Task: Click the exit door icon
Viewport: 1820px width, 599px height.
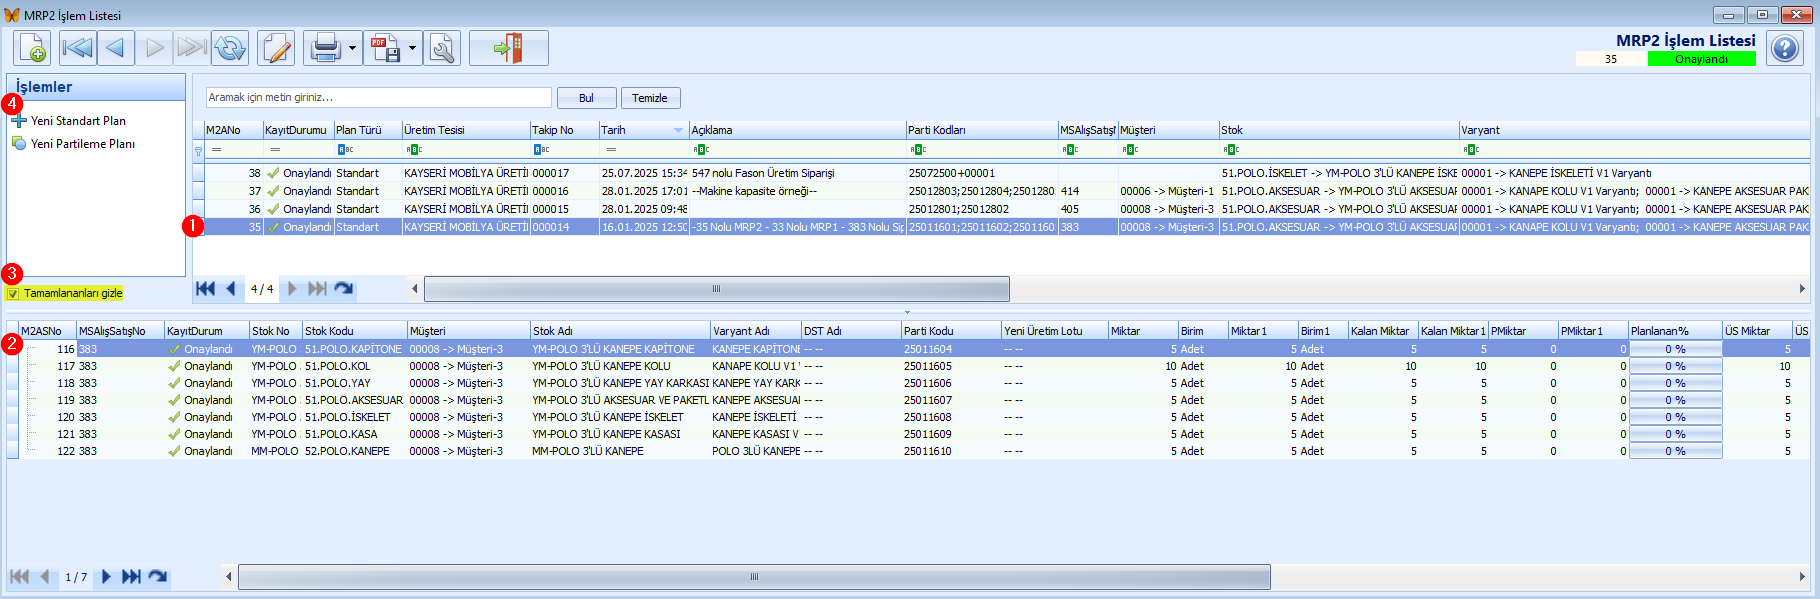Action: (x=508, y=48)
